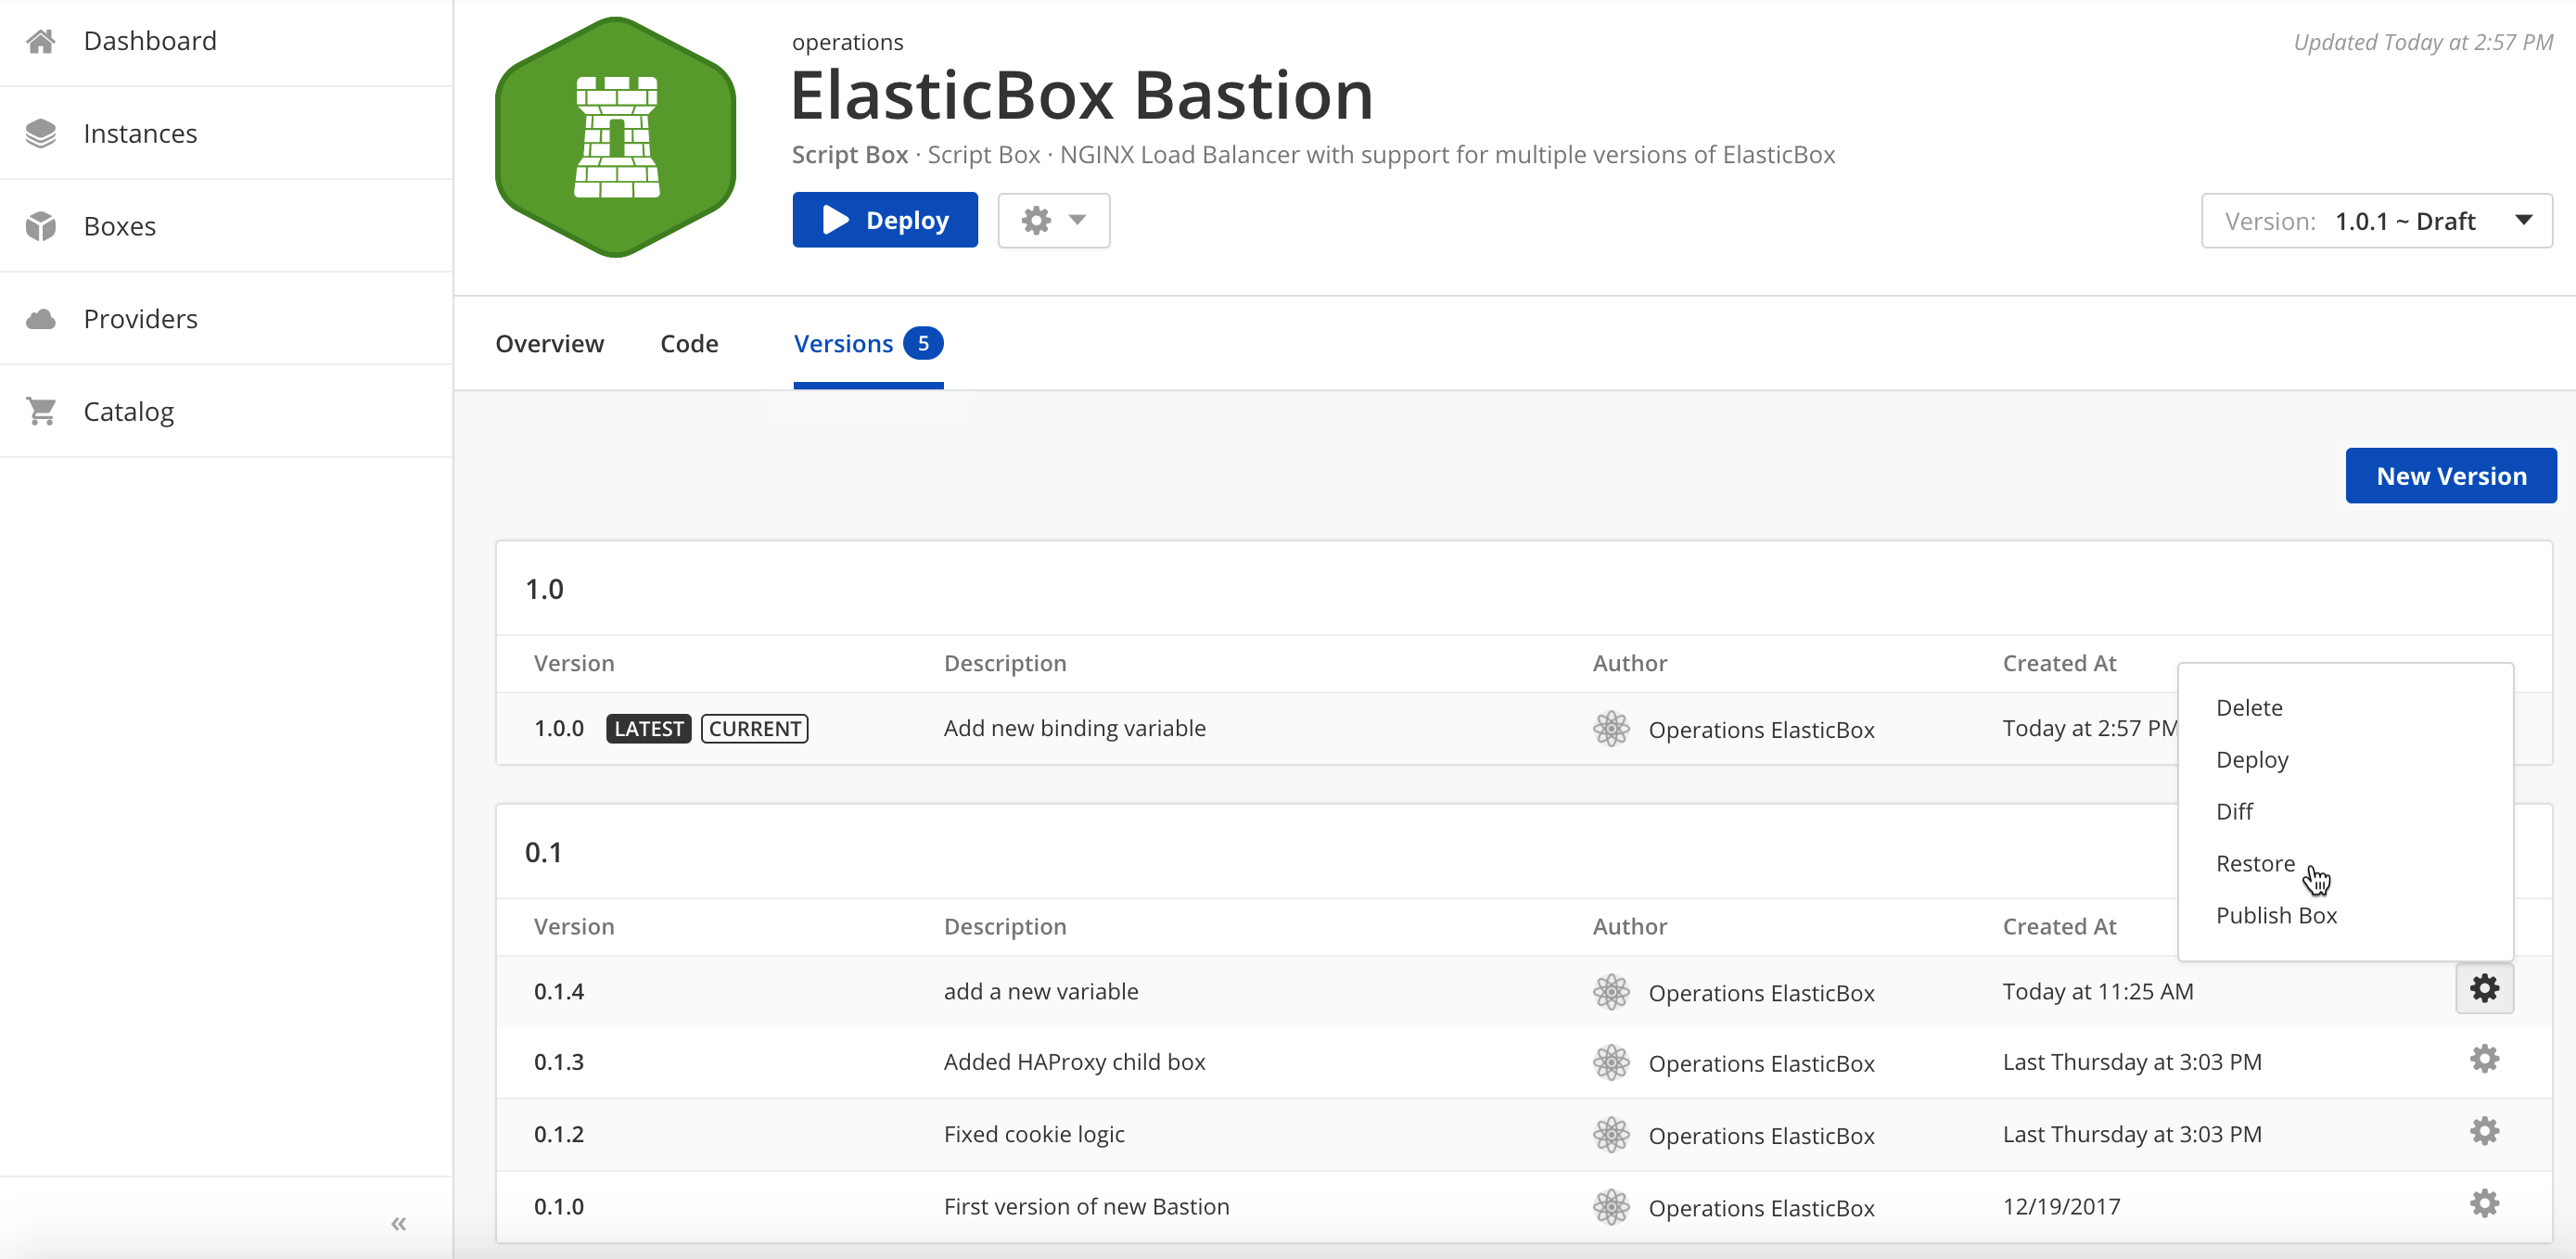The image size is (2576, 1259).
Task: Go to Dashboard in sidebar
Action: tap(150, 41)
